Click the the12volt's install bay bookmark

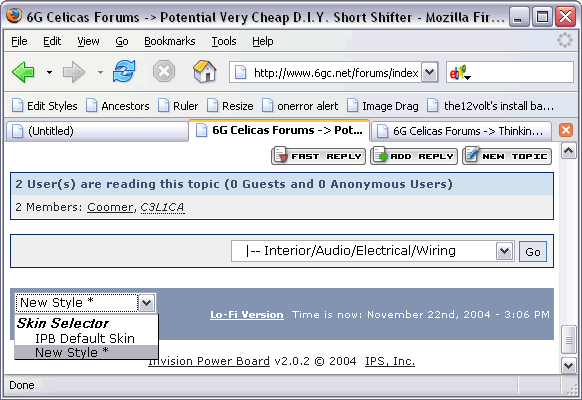click(491, 106)
